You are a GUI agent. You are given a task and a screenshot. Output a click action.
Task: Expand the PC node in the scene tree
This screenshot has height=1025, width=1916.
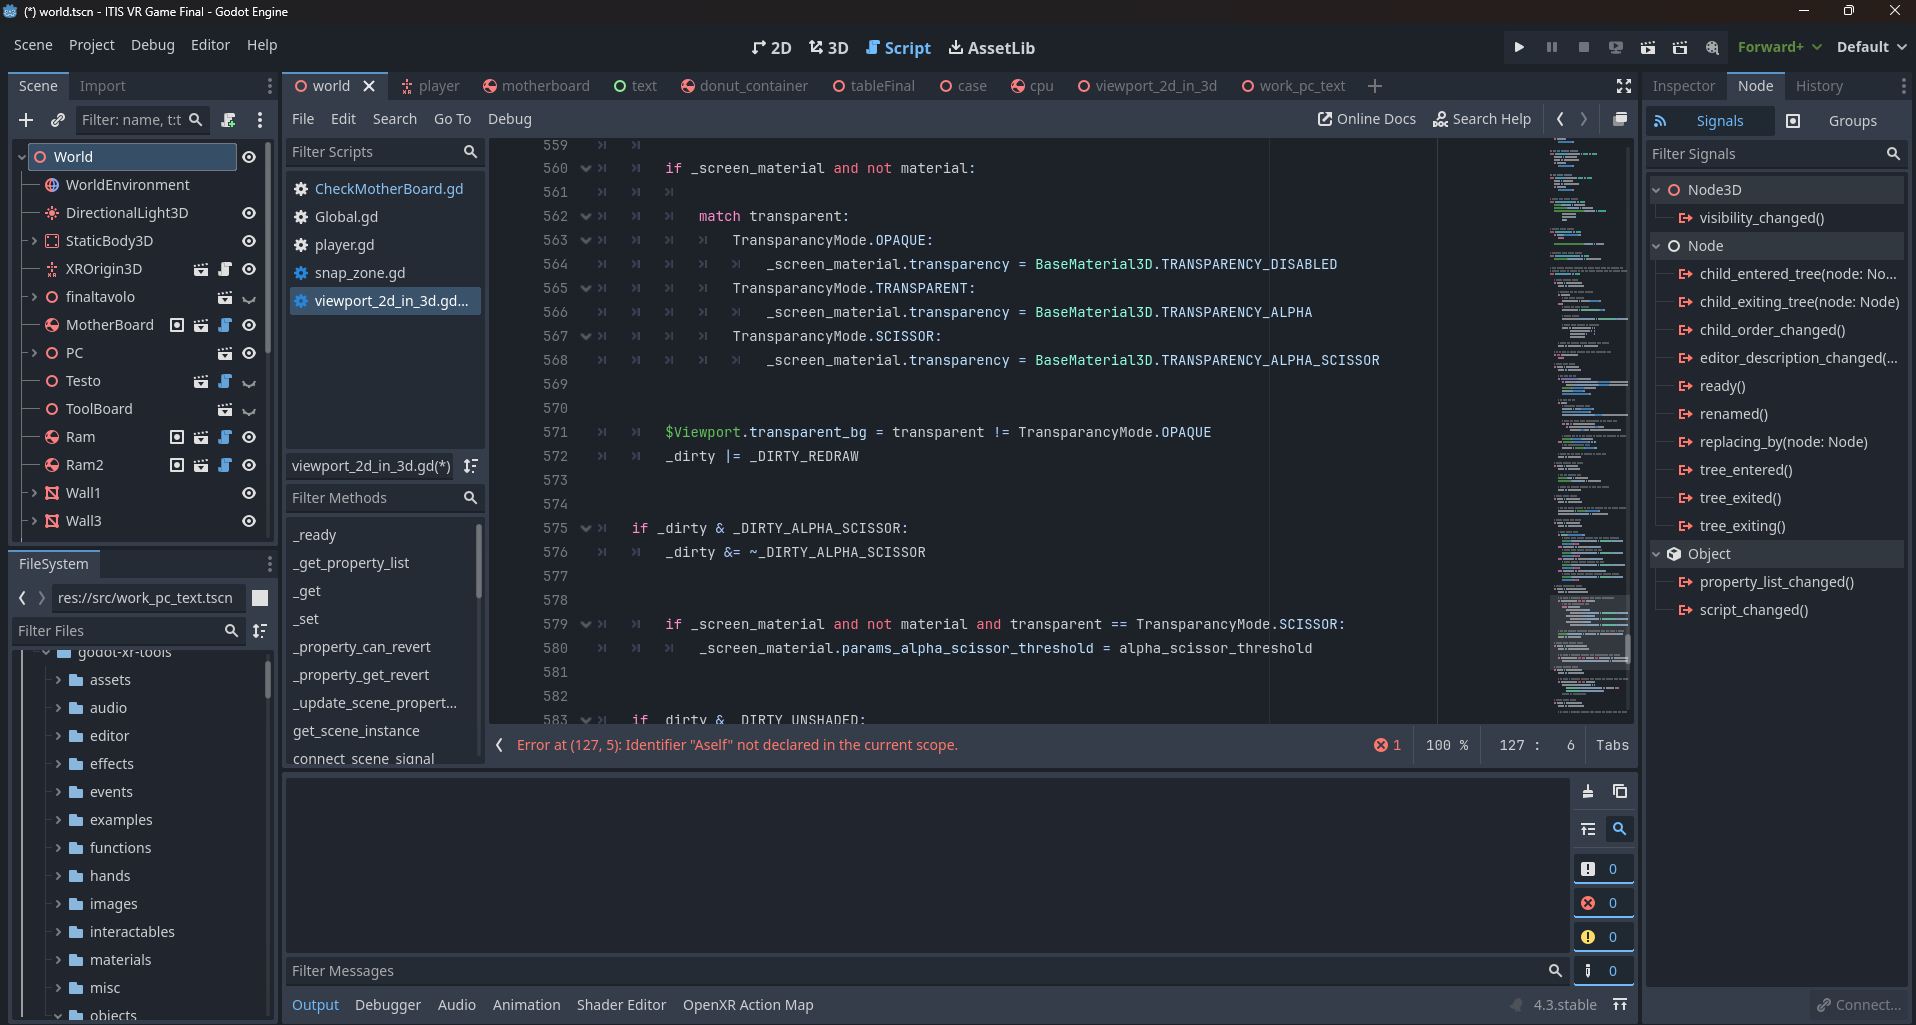(34, 353)
